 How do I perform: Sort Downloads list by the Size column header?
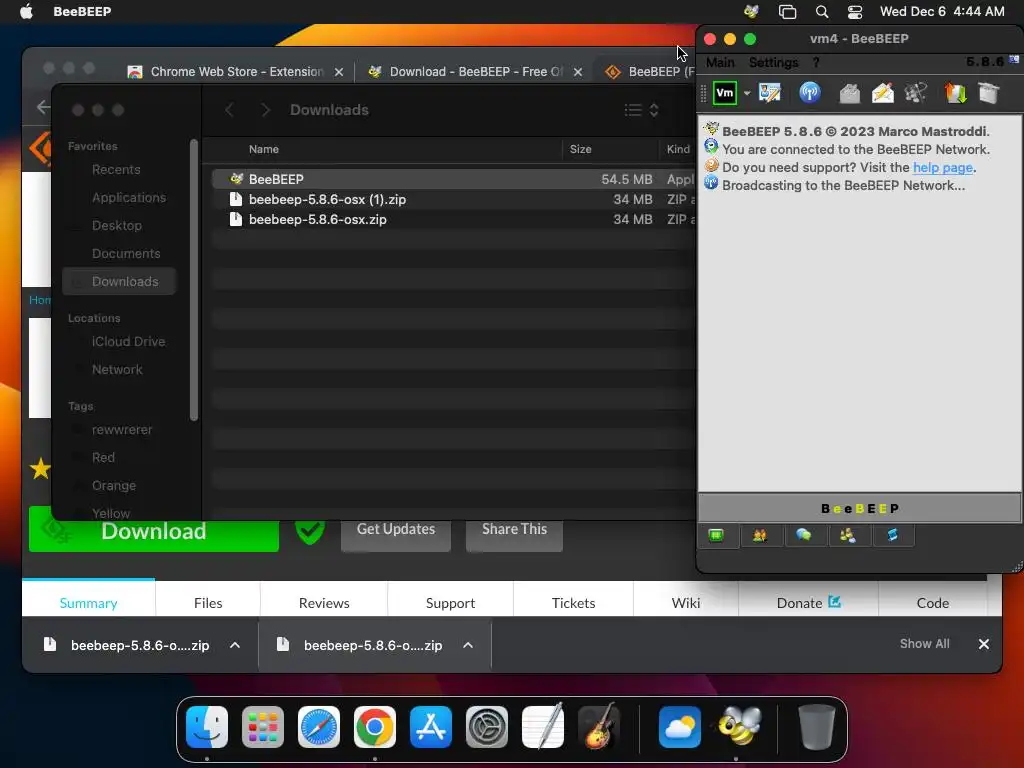[x=580, y=149]
